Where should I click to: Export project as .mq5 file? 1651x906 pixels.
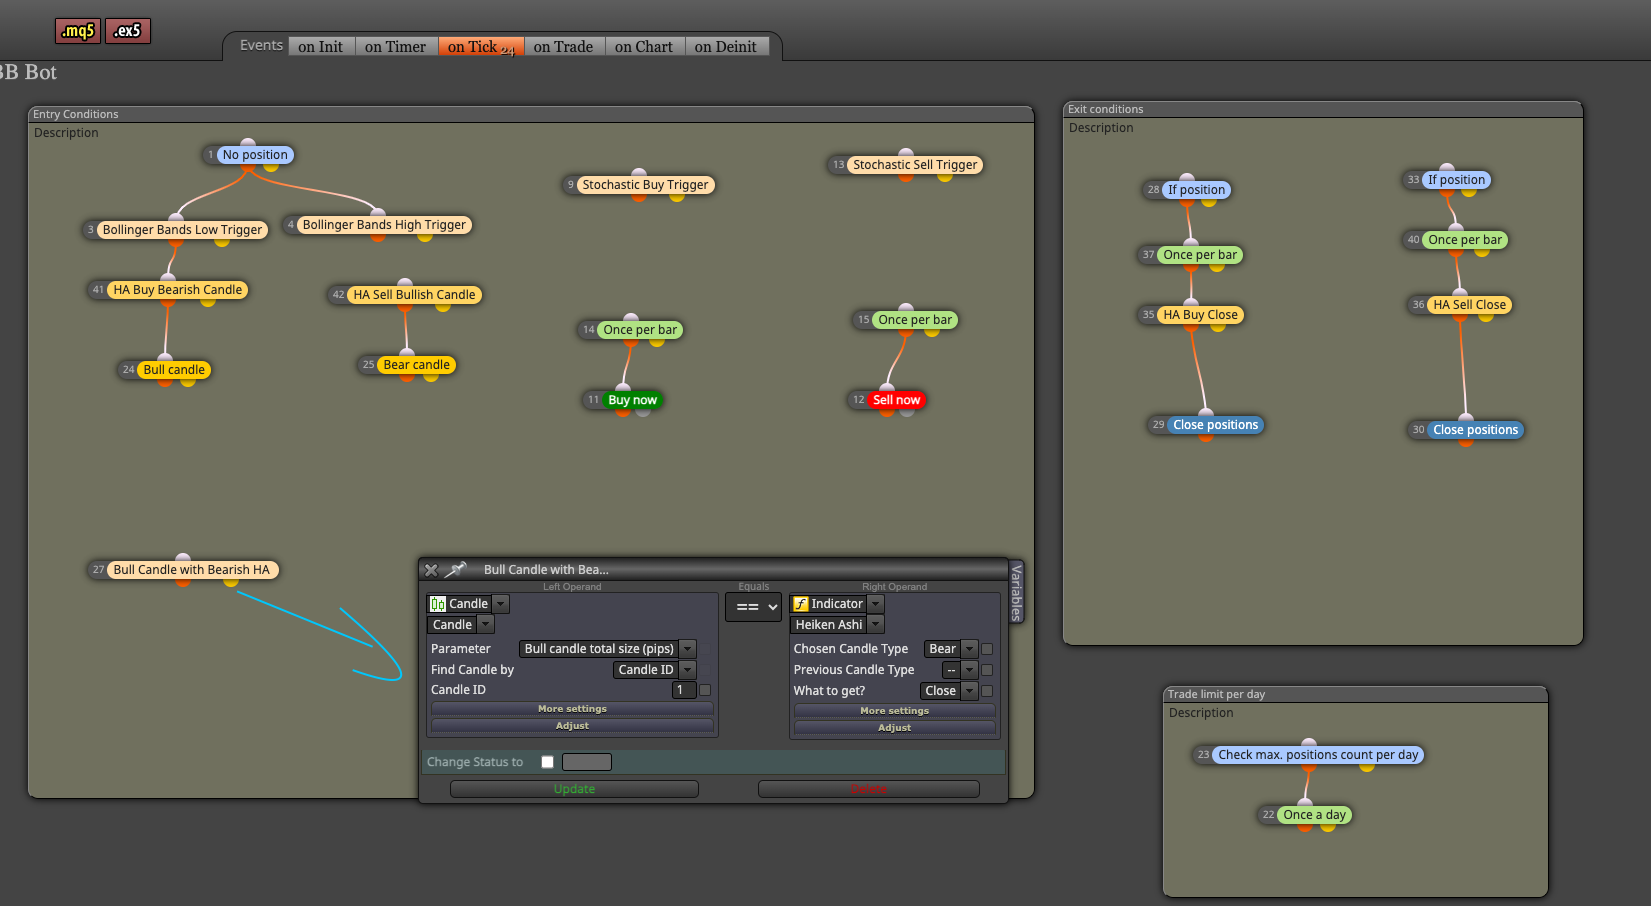[x=78, y=31]
